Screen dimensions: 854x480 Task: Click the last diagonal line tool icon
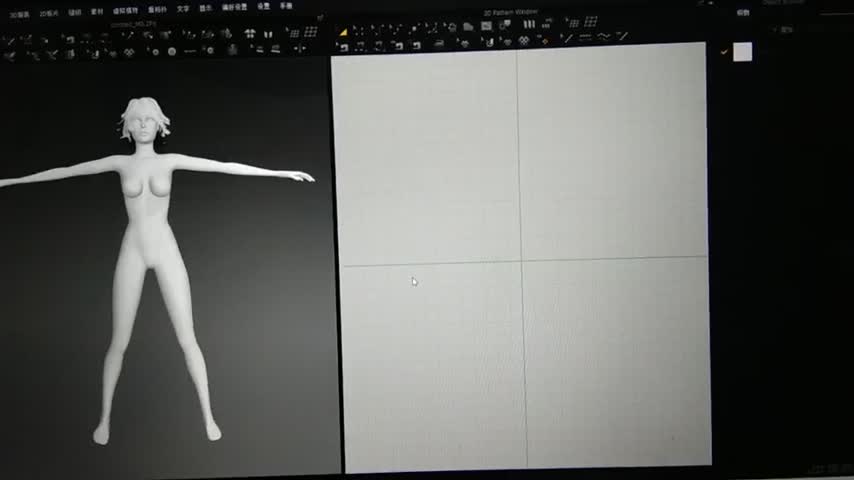tap(622, 36)
